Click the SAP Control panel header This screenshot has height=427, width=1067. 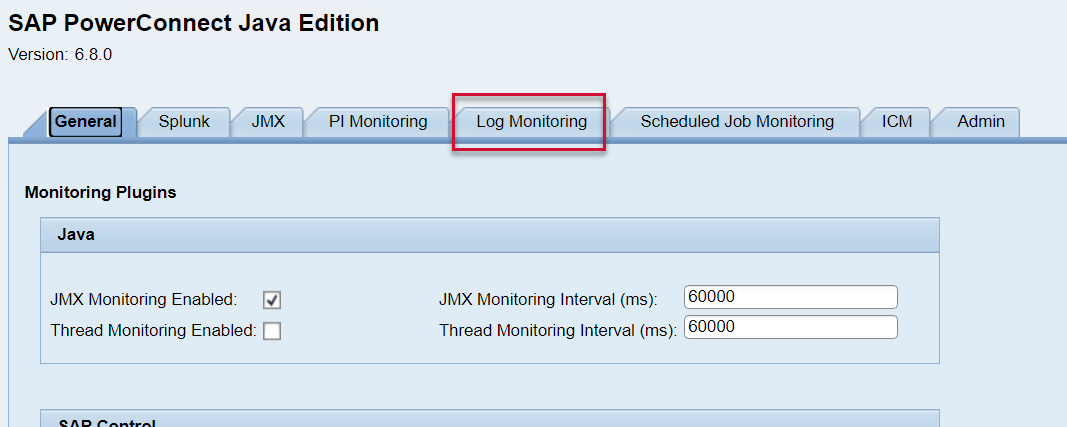489,420
